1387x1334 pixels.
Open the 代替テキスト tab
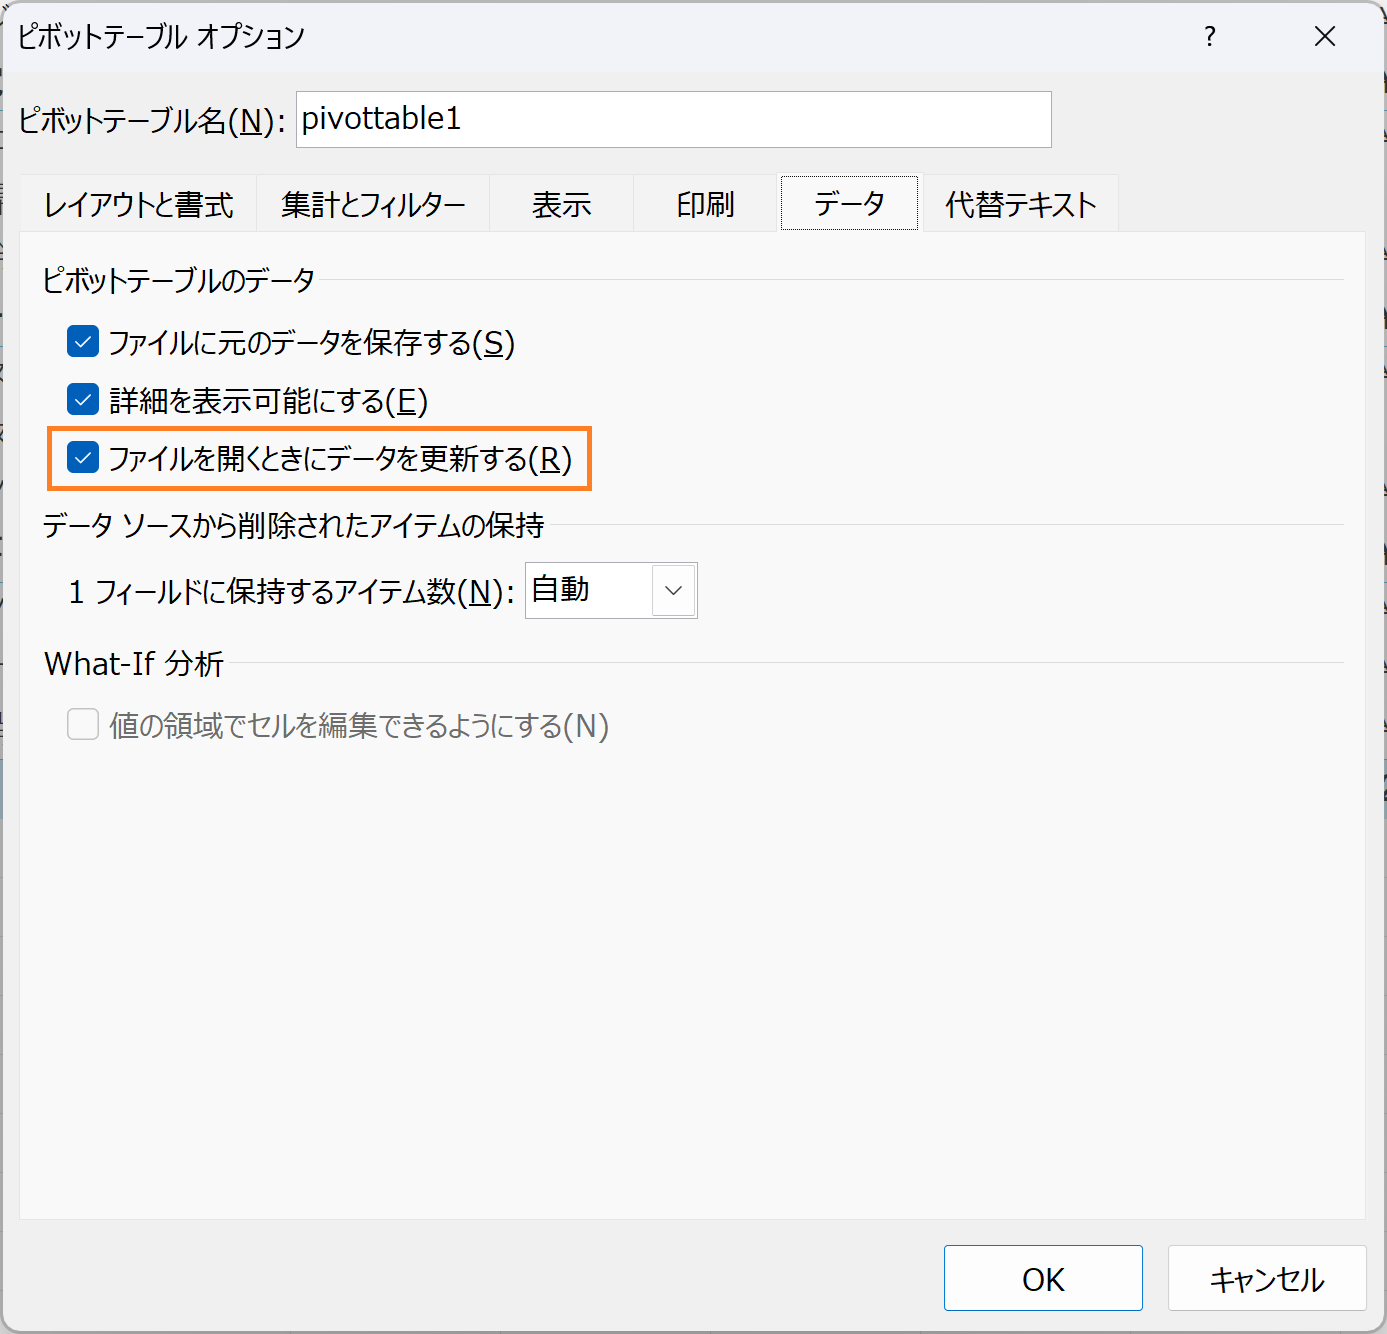(x=1020, y=204)
